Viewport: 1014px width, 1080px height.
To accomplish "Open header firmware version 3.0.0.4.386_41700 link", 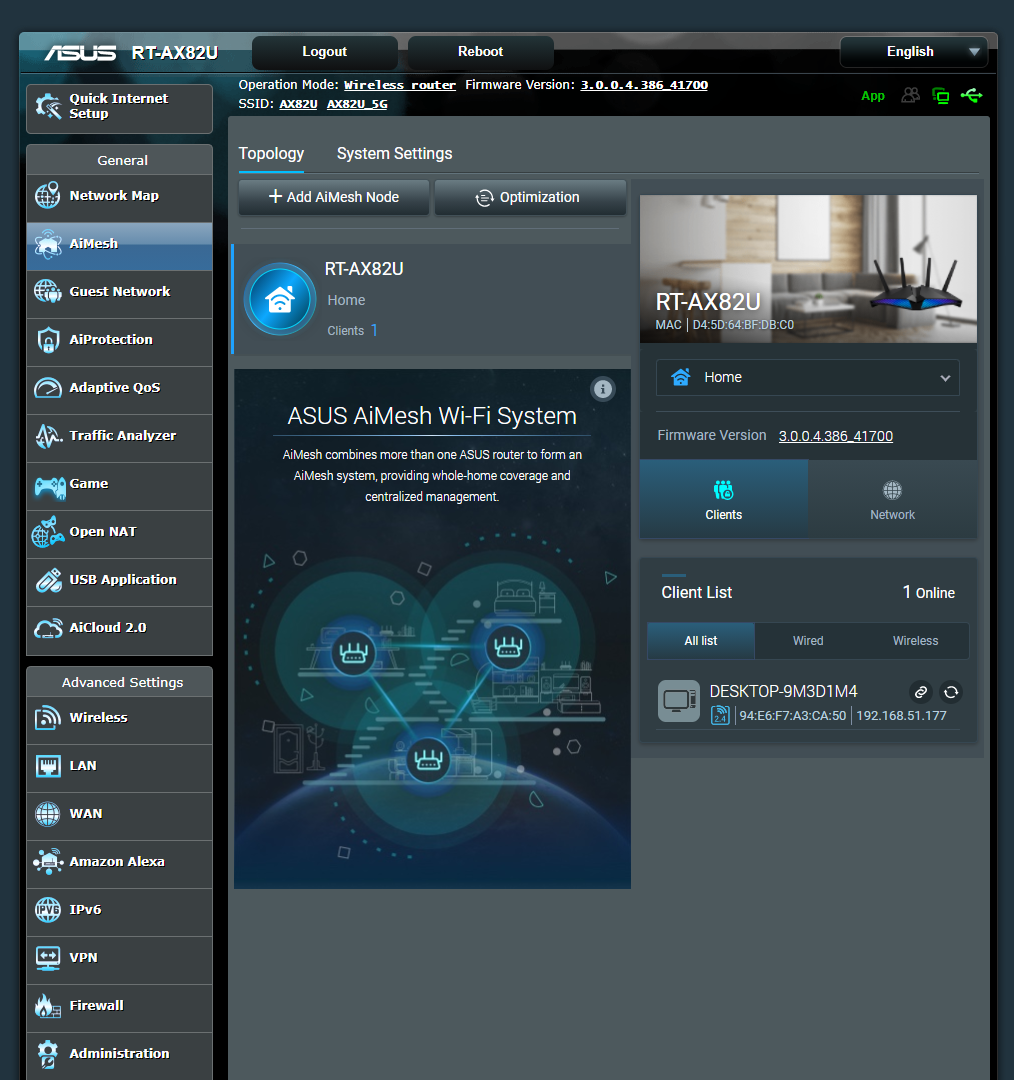I will pos(644,85).
